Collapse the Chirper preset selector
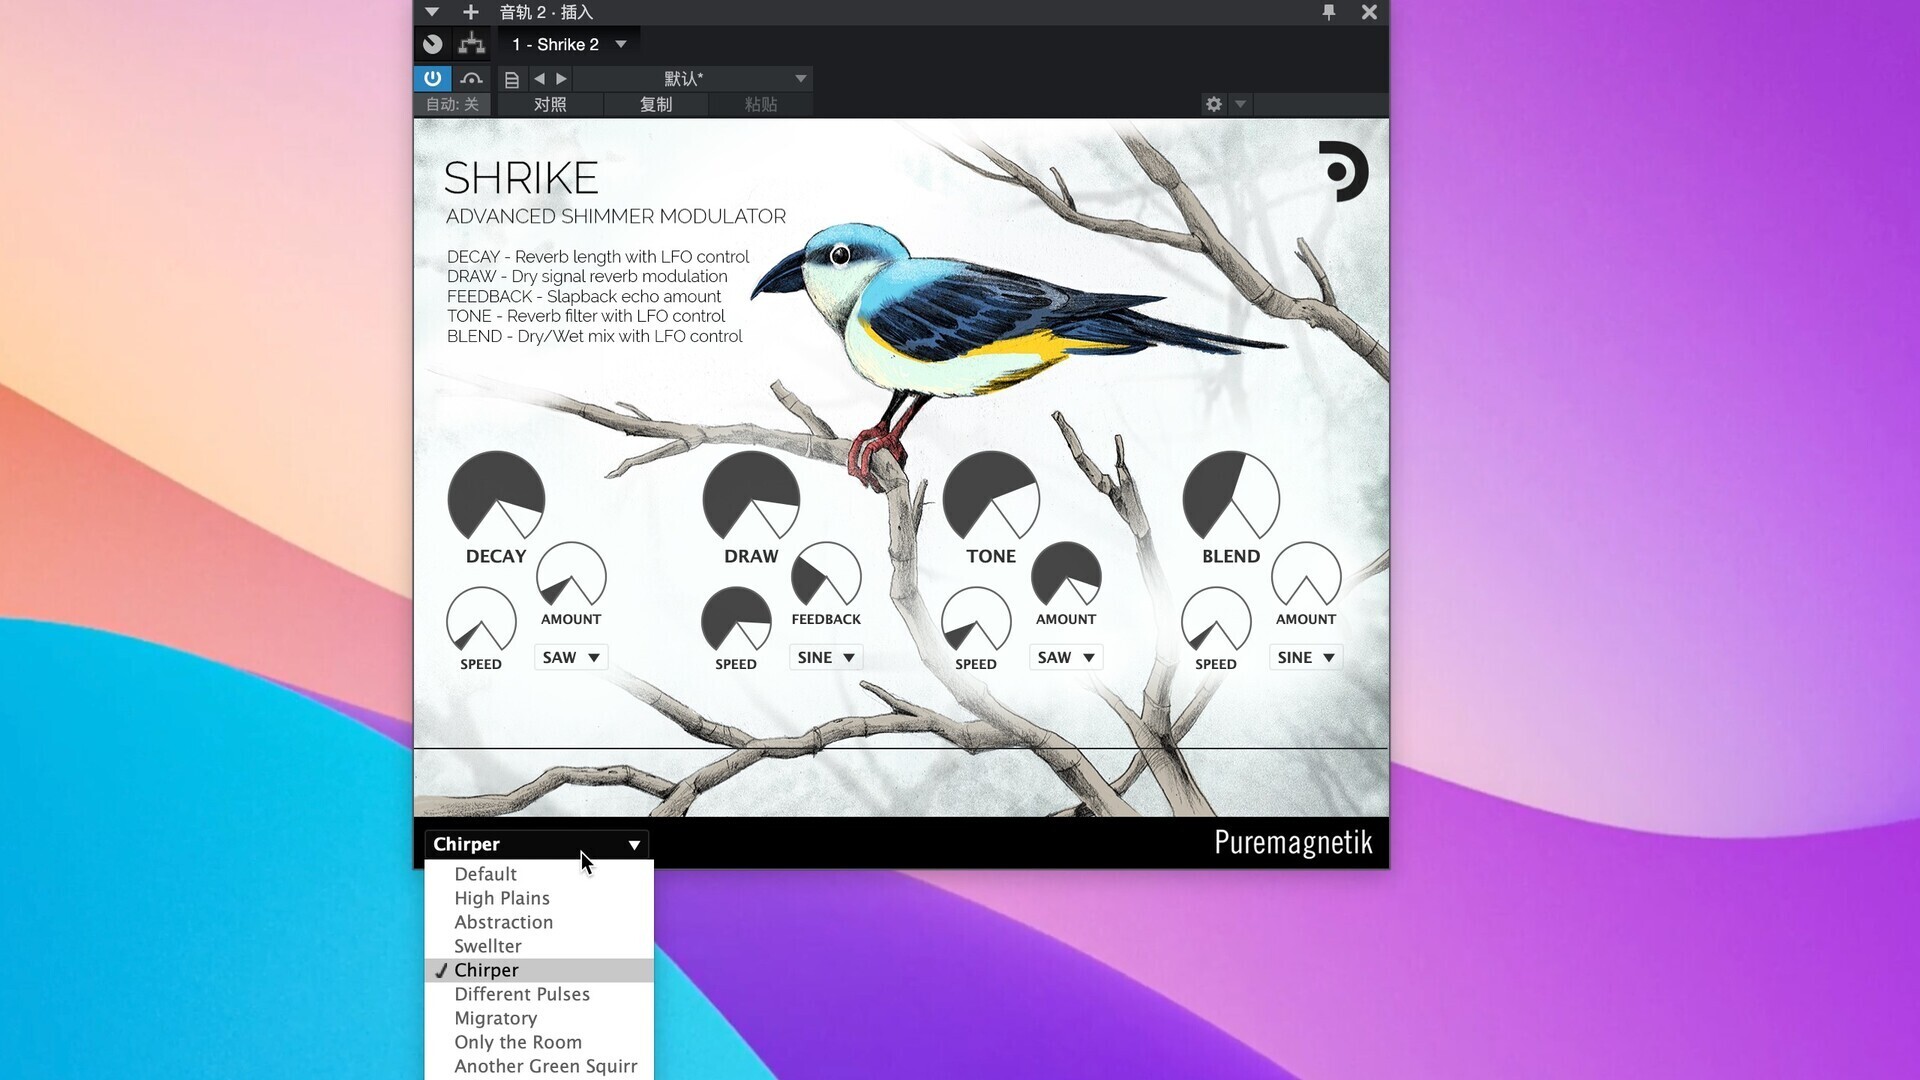 tap(537, 844)
